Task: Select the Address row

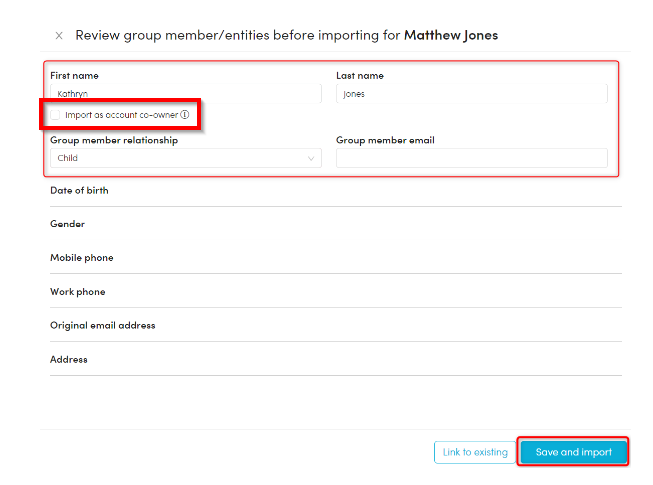Action: click(x=335, y=359)
